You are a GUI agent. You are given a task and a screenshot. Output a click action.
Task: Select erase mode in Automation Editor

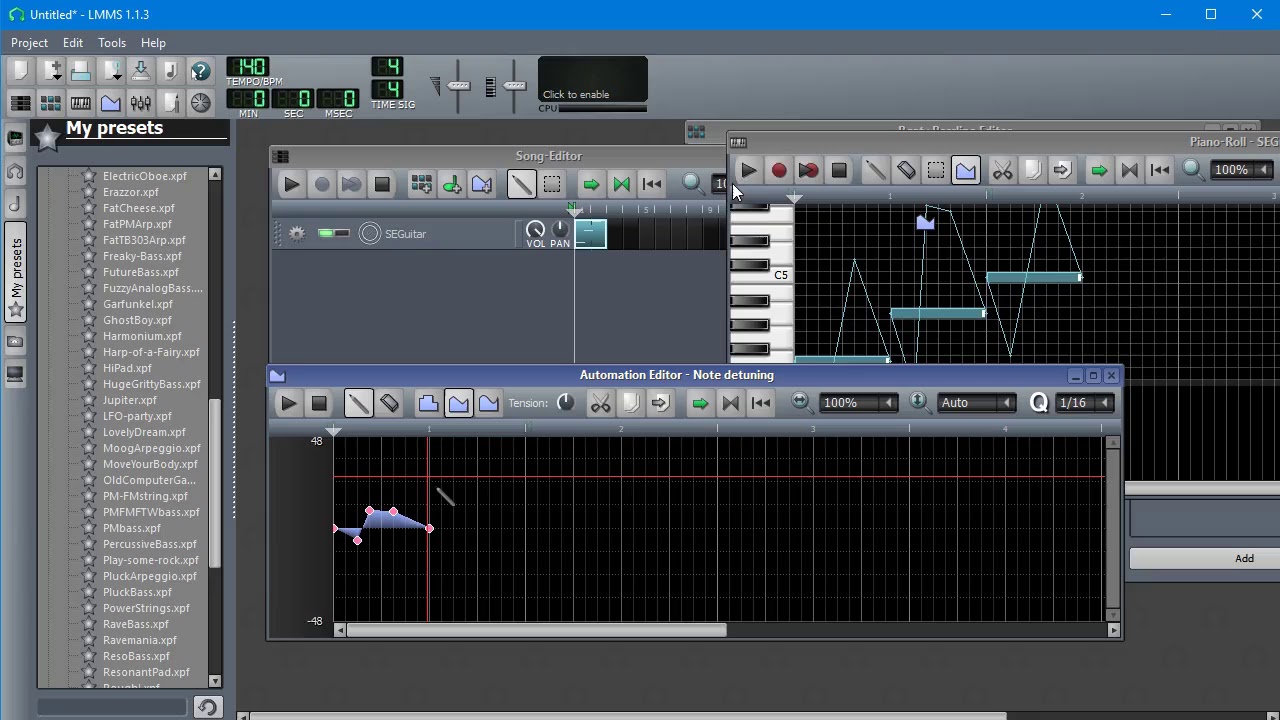coord(388,403)
